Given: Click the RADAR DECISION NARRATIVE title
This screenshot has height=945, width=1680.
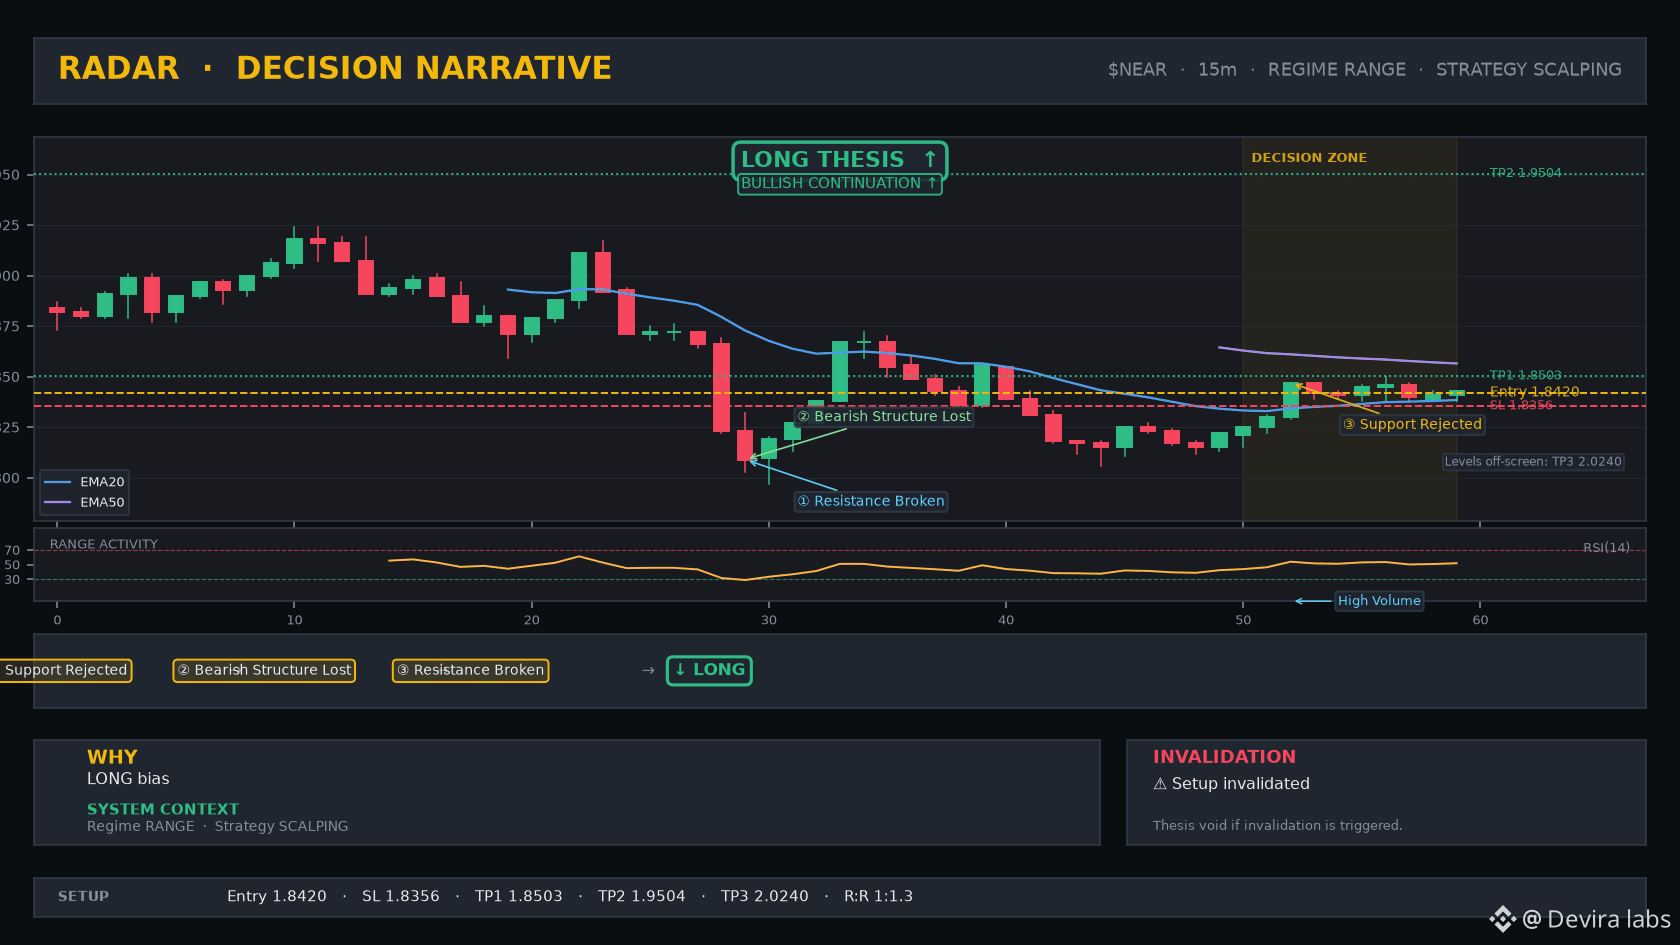Looking at the screenshot, I should pyautogui.click(x=335, y=68).
